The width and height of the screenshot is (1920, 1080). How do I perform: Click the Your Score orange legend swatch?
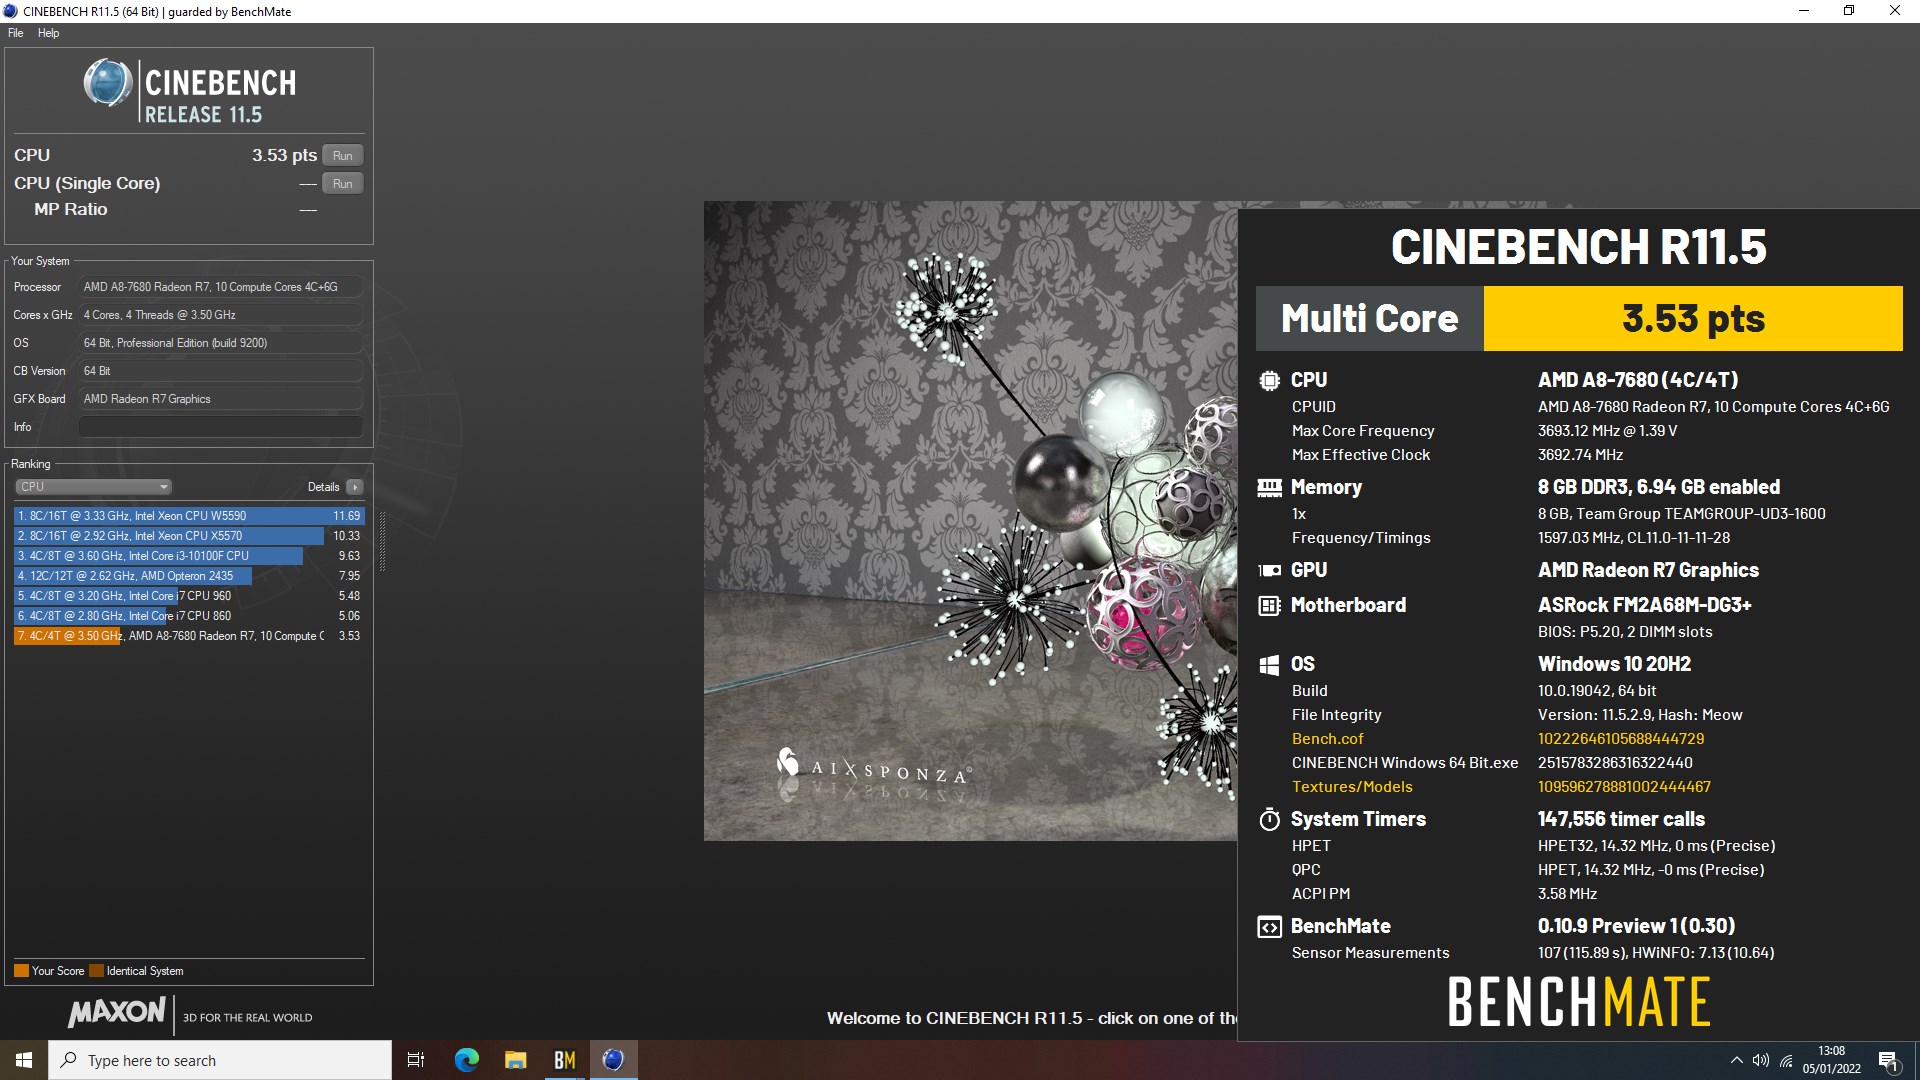[21, 971]
